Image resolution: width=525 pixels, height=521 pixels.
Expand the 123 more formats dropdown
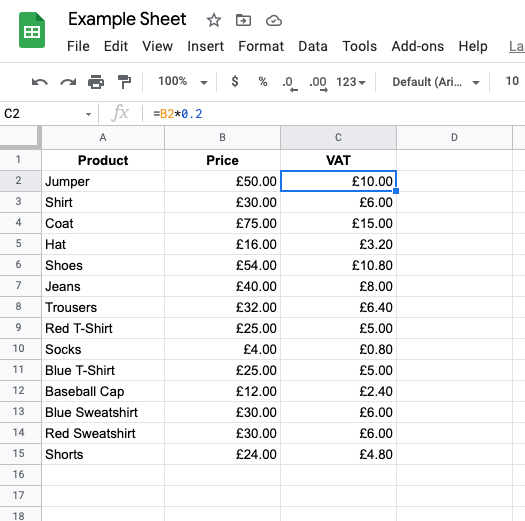pyautogui.click(x=351, y=82)
